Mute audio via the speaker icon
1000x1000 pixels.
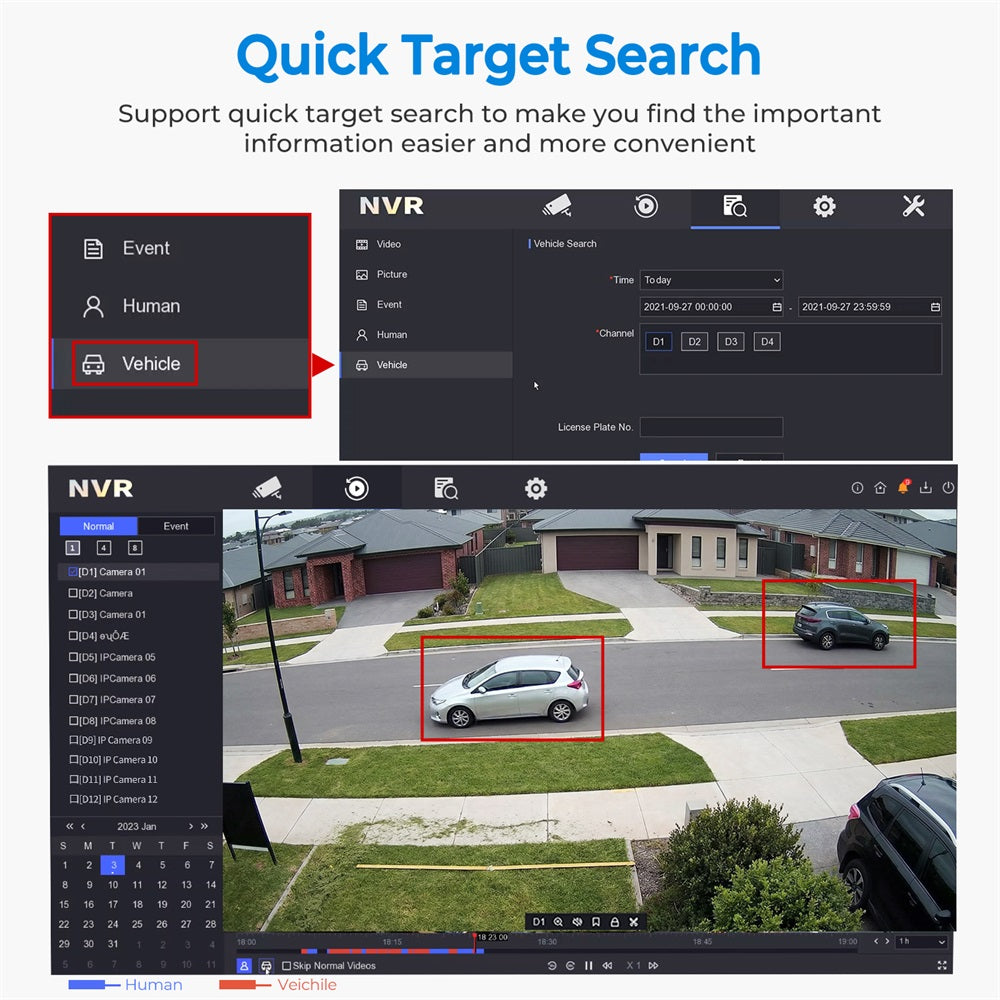click(x=577, y=920)
